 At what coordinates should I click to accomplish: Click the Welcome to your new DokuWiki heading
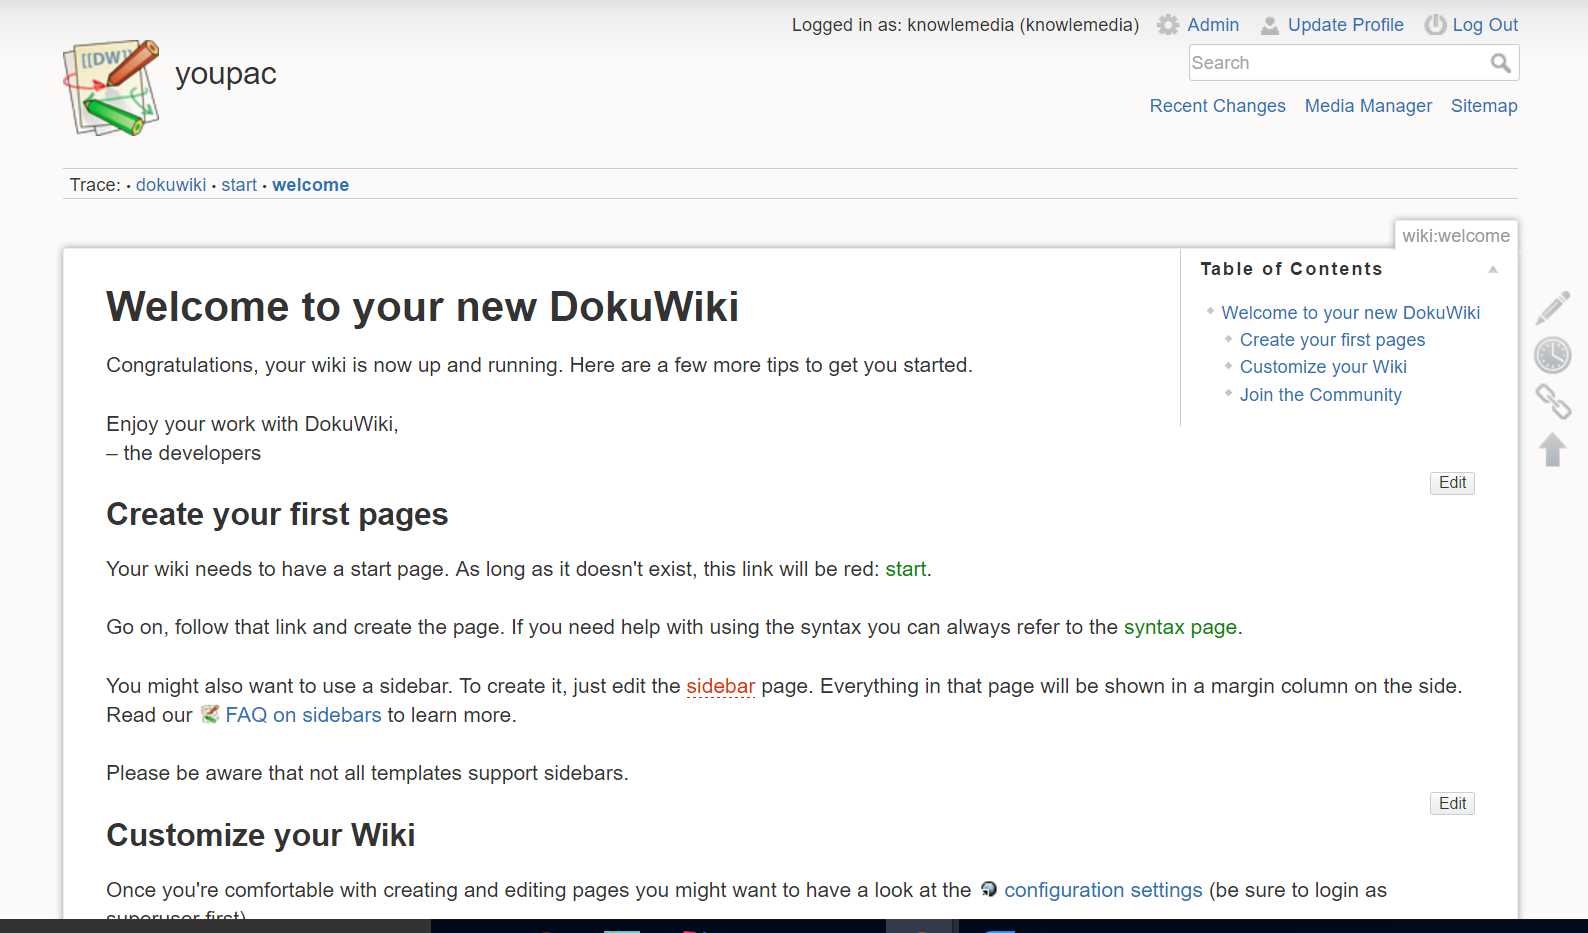(422, 307)
